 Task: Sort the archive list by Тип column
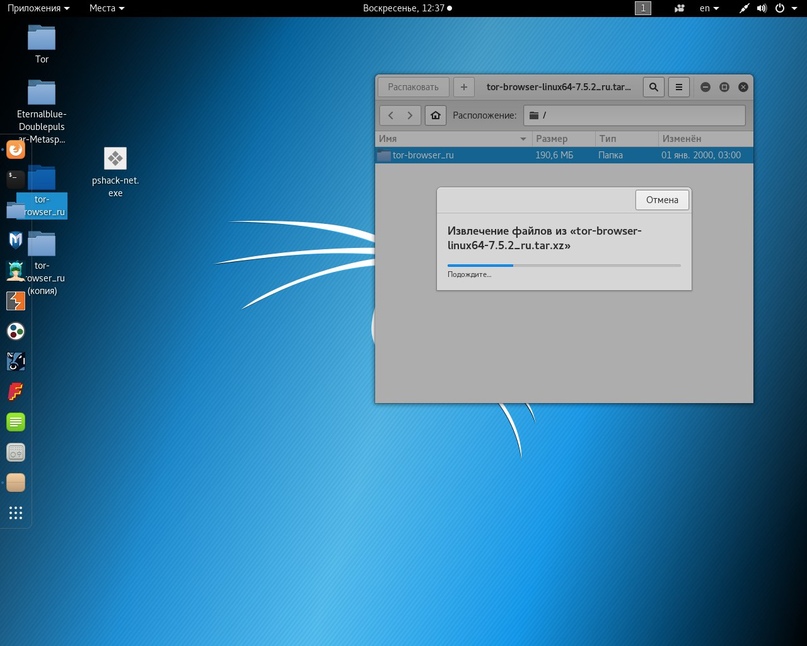pyautogui.click(x=626, y=138)
